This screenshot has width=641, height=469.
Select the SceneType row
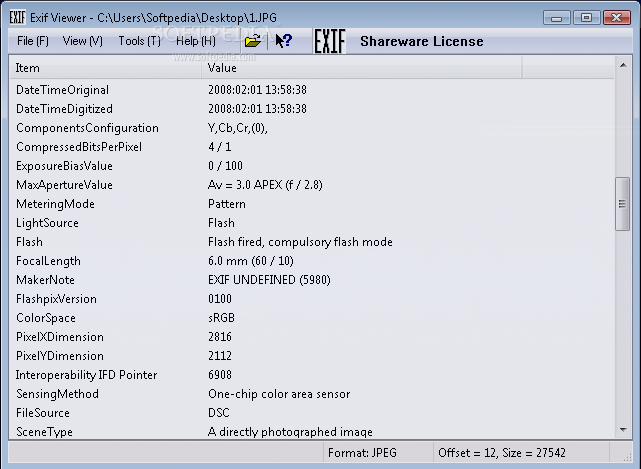[x=312, y=431]
